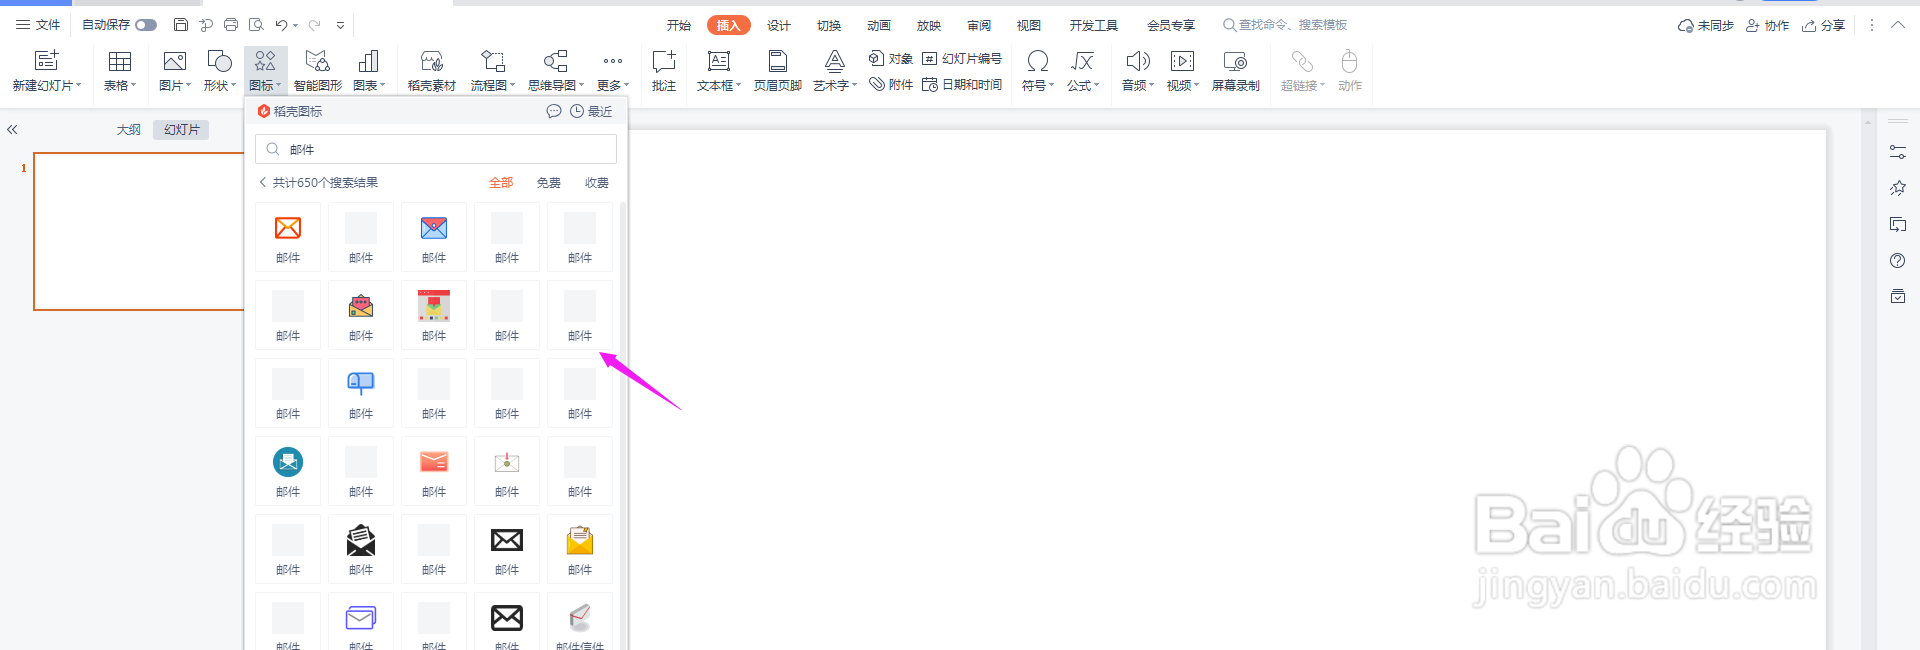Select slide 1 thumbnail

139,231
